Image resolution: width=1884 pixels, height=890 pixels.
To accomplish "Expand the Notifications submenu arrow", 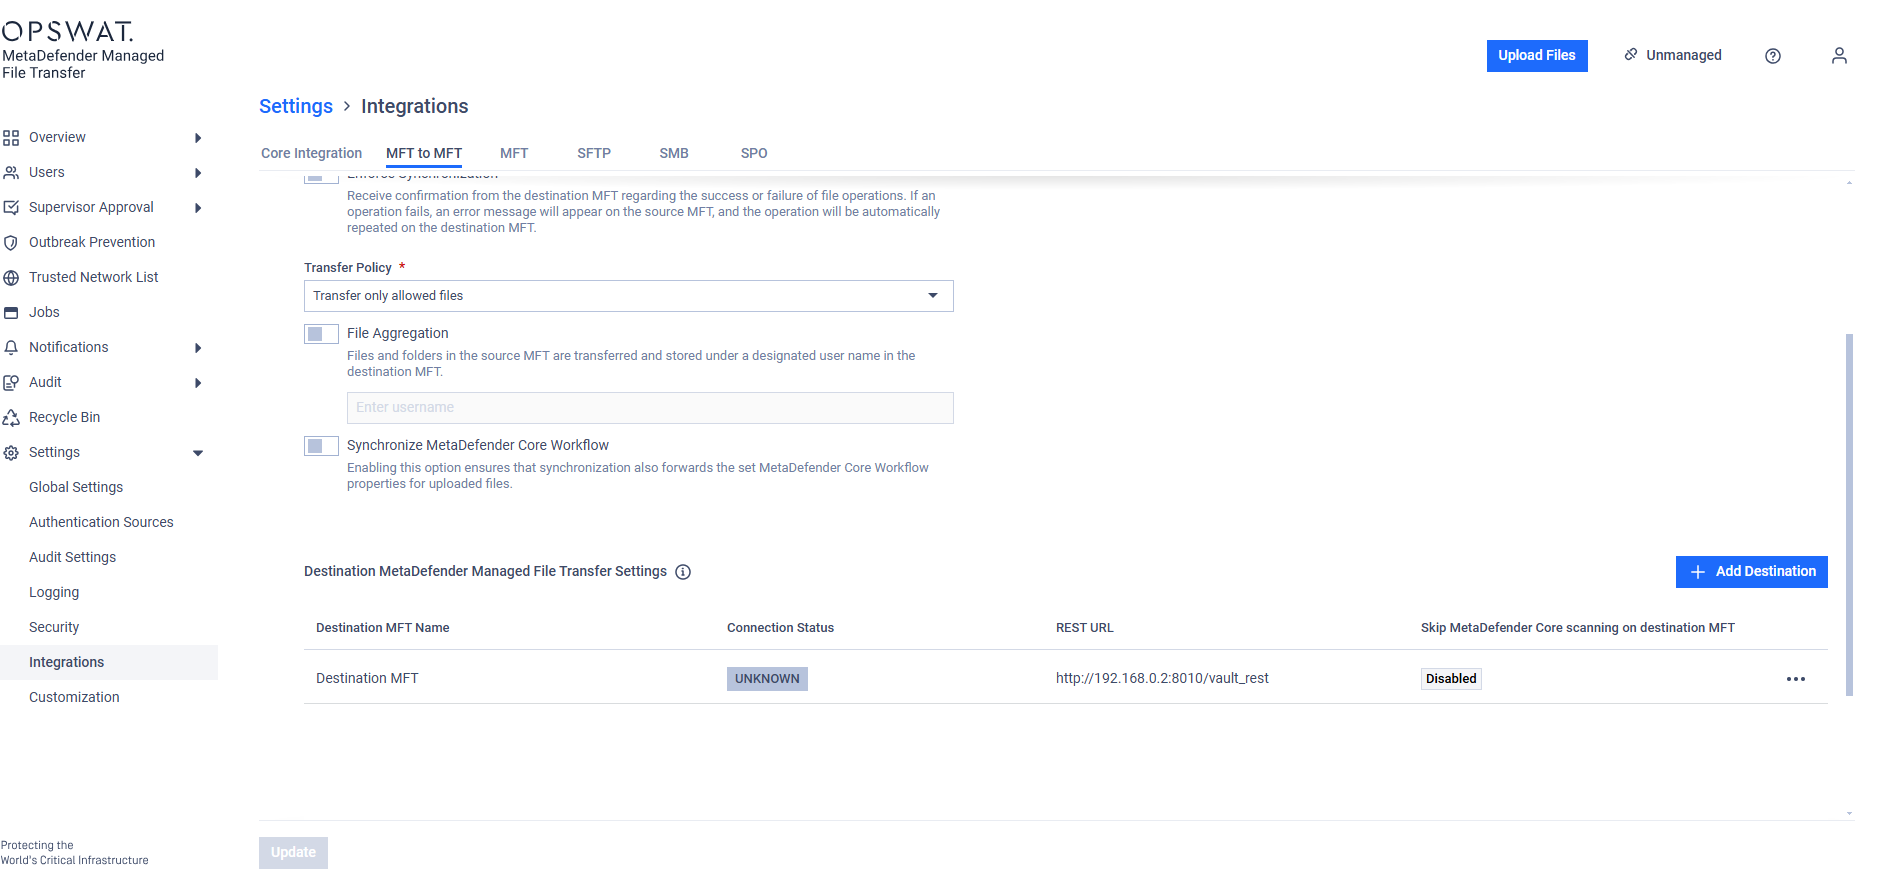I will [x=198, y=348].
